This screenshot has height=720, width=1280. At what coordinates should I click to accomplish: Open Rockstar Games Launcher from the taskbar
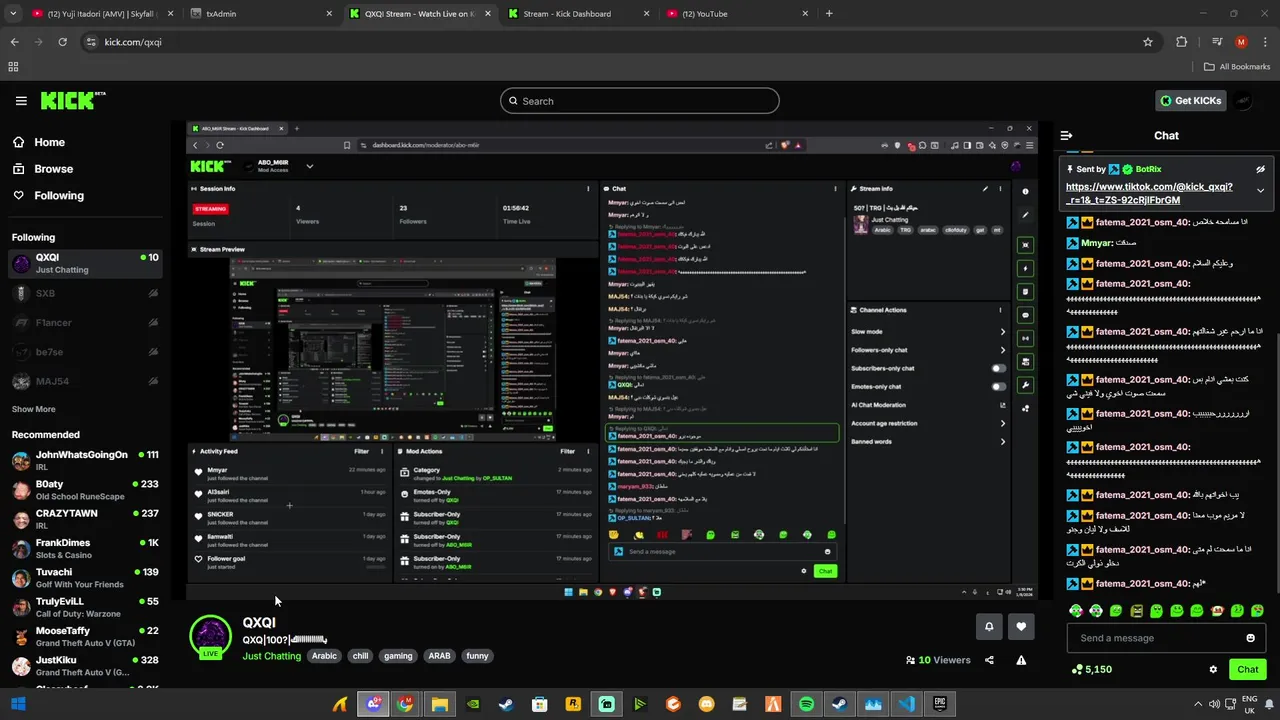tap(573, 704)
